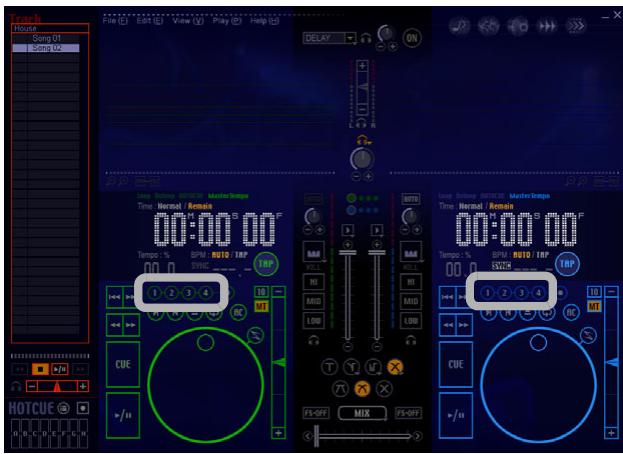Select Song 01 in the track list
Screen dimensions: 623x454
46,39
